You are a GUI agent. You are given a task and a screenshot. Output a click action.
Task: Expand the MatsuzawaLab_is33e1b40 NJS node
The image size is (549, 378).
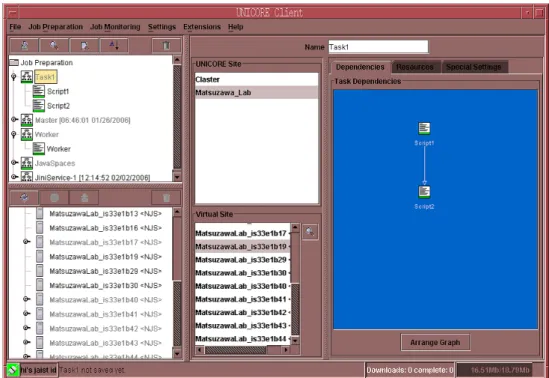27,299
